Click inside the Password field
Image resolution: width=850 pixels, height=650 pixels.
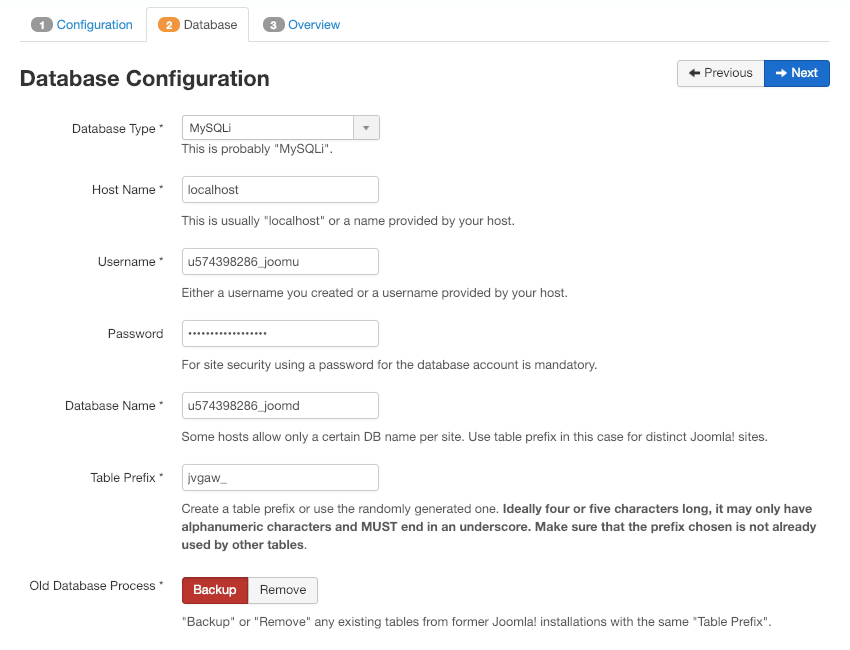[279, 333]
